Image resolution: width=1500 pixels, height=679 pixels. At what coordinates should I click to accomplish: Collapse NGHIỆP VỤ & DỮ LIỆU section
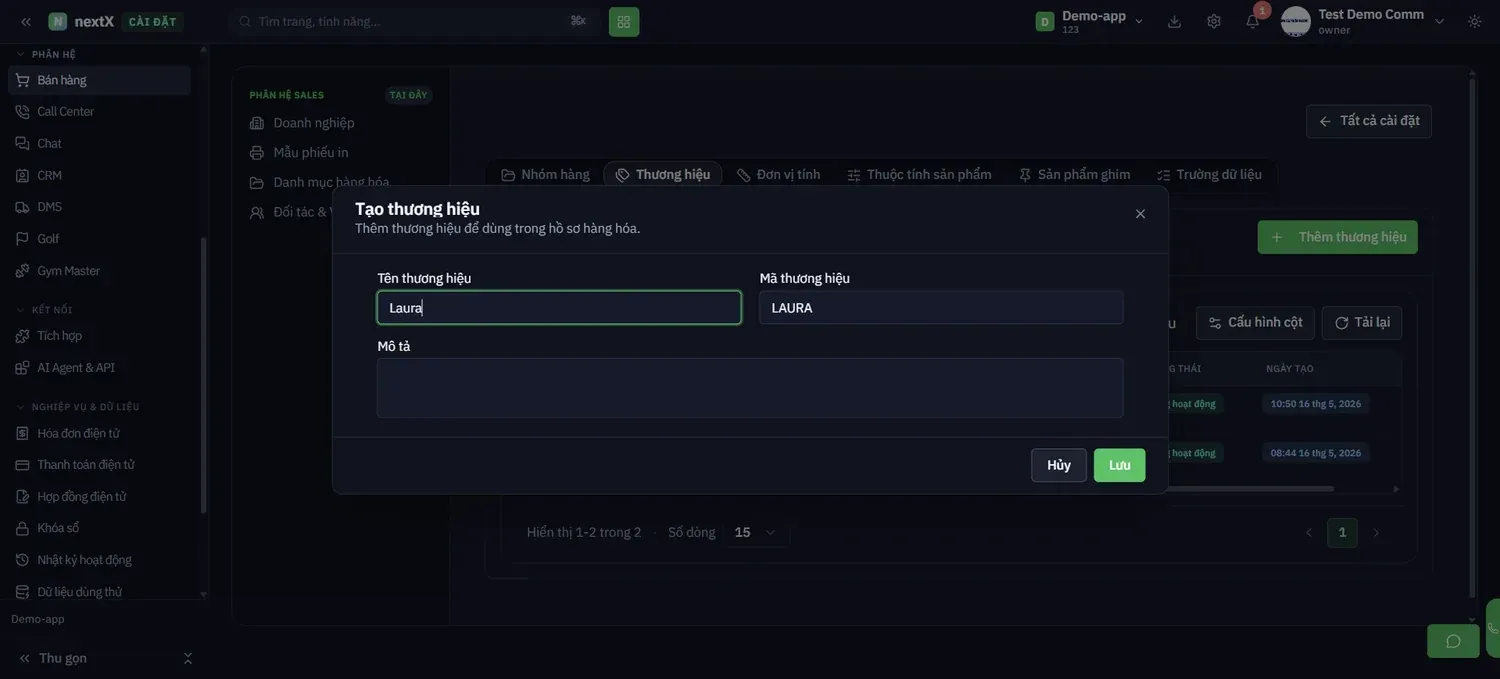tap(78, 407)
